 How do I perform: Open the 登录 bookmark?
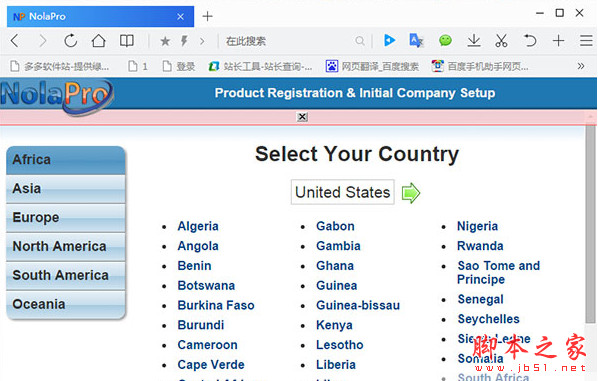tap(179, 66)
